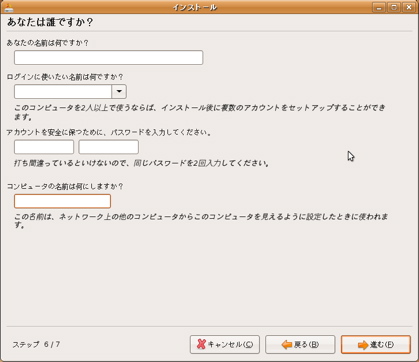Click the 'あなたの名前は何ですか？' label

tap(48, 43)
